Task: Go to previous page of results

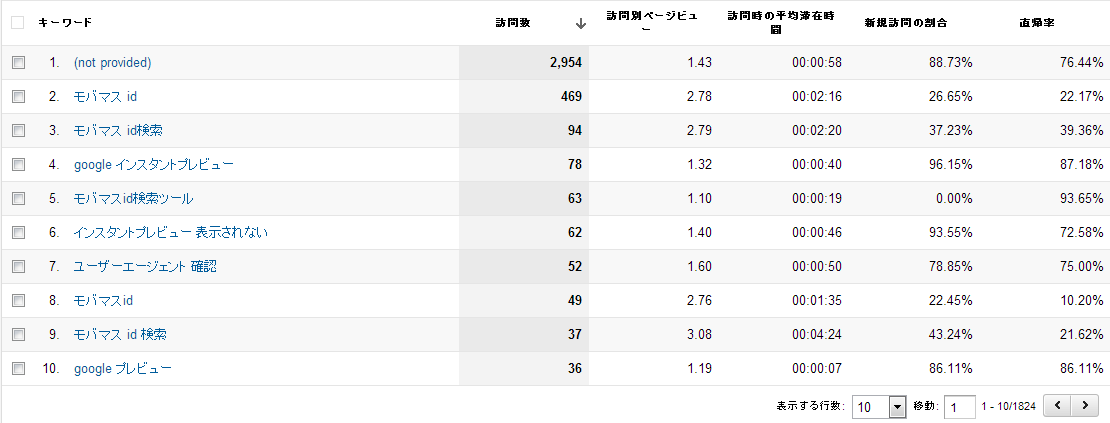Action: click(x=1058, y=407)
